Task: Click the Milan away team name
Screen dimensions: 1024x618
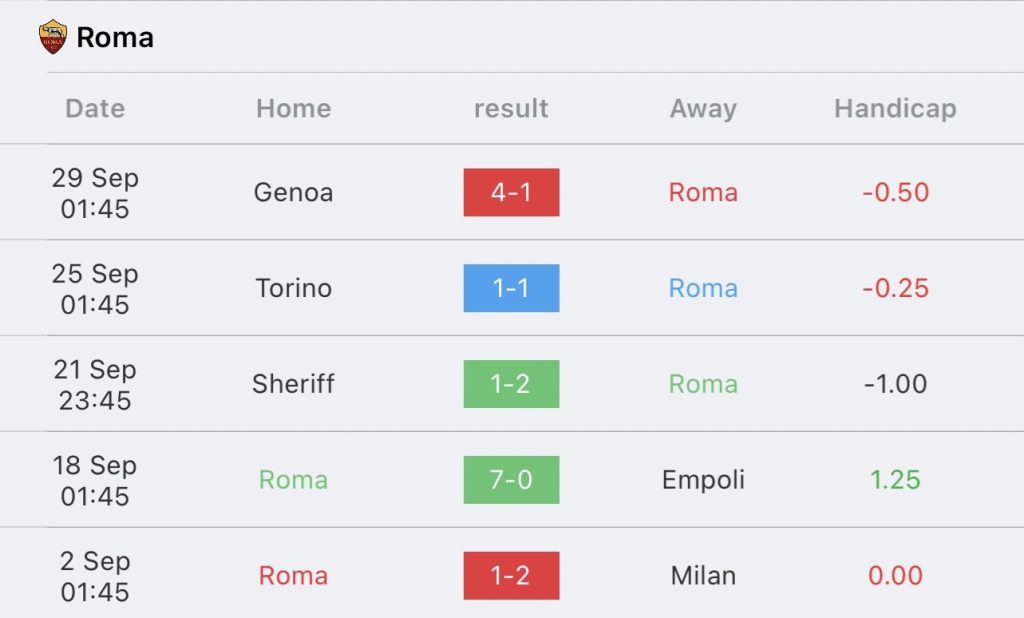Action: click(x=703, y=576)
